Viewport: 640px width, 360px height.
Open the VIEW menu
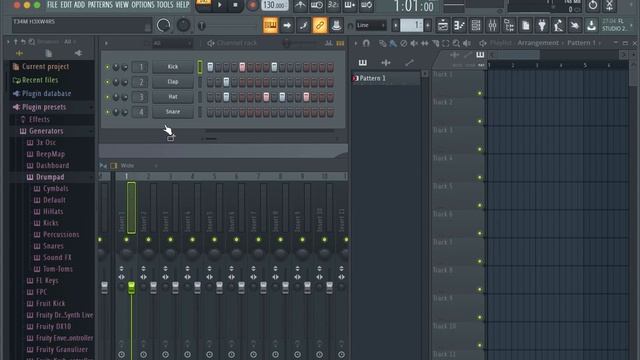coord(122,4)
